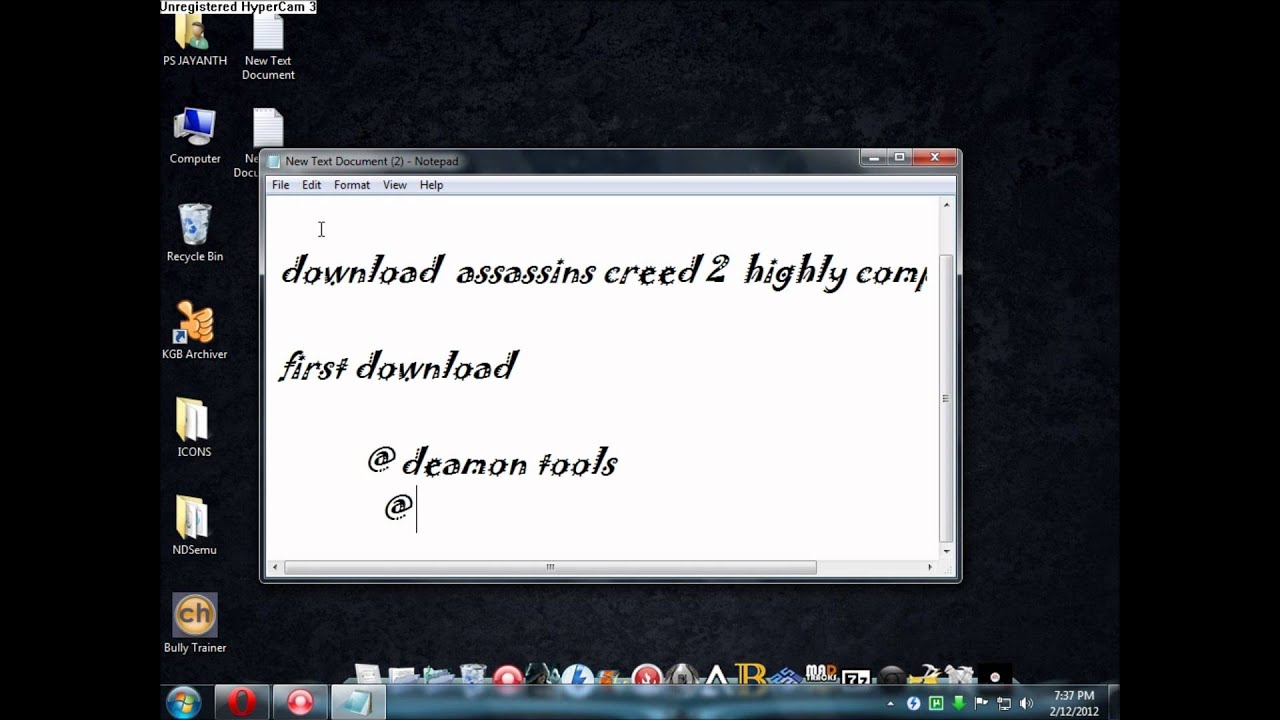Click the blue lightning bolt dock icon
Image resolution: width=1280 pixels, height=720 pixels.
click(x=577, y=676)
